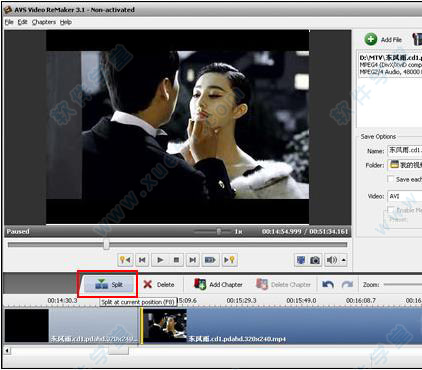Play the video
This screenshot has width=422, height=370.
tap(160, 260)
